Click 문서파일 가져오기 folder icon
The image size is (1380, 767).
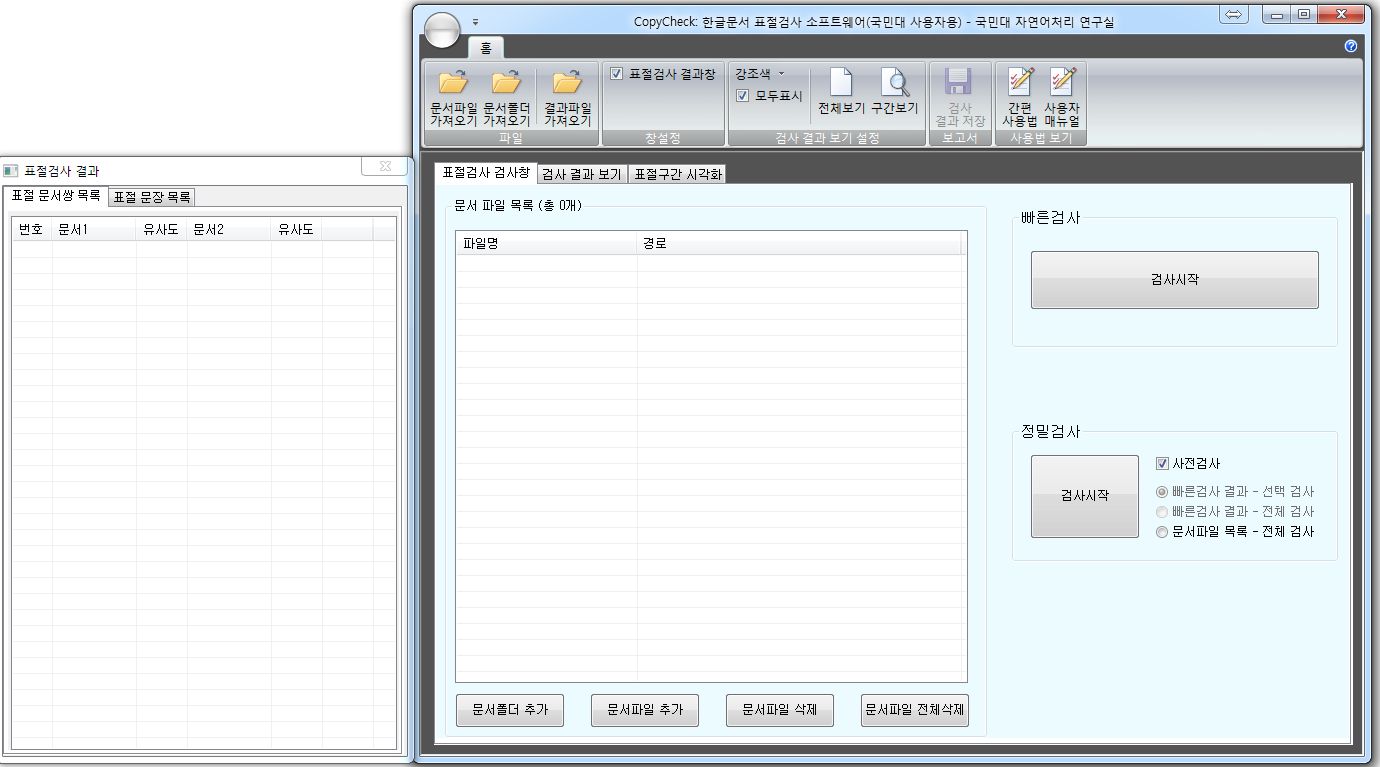click(x=453, y=83)
